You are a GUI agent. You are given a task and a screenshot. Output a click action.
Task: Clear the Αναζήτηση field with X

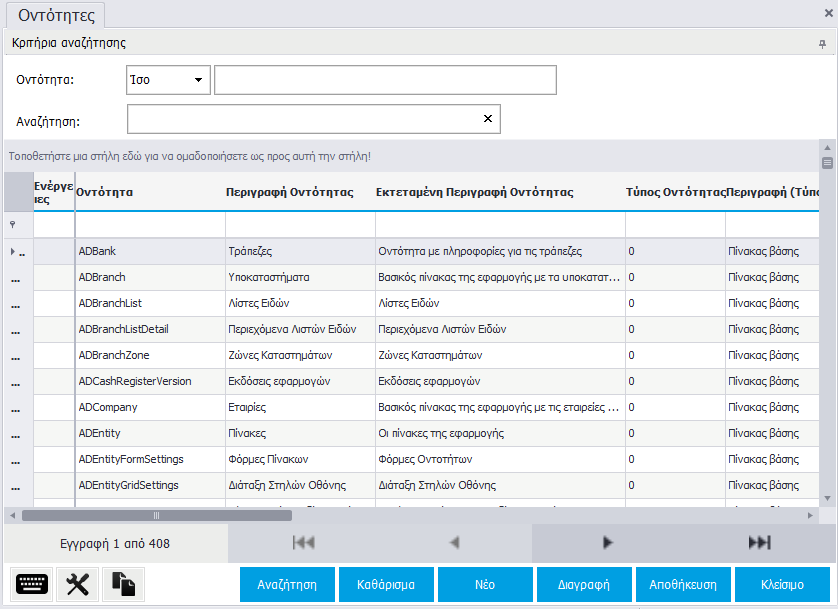(x=488, y=119)
